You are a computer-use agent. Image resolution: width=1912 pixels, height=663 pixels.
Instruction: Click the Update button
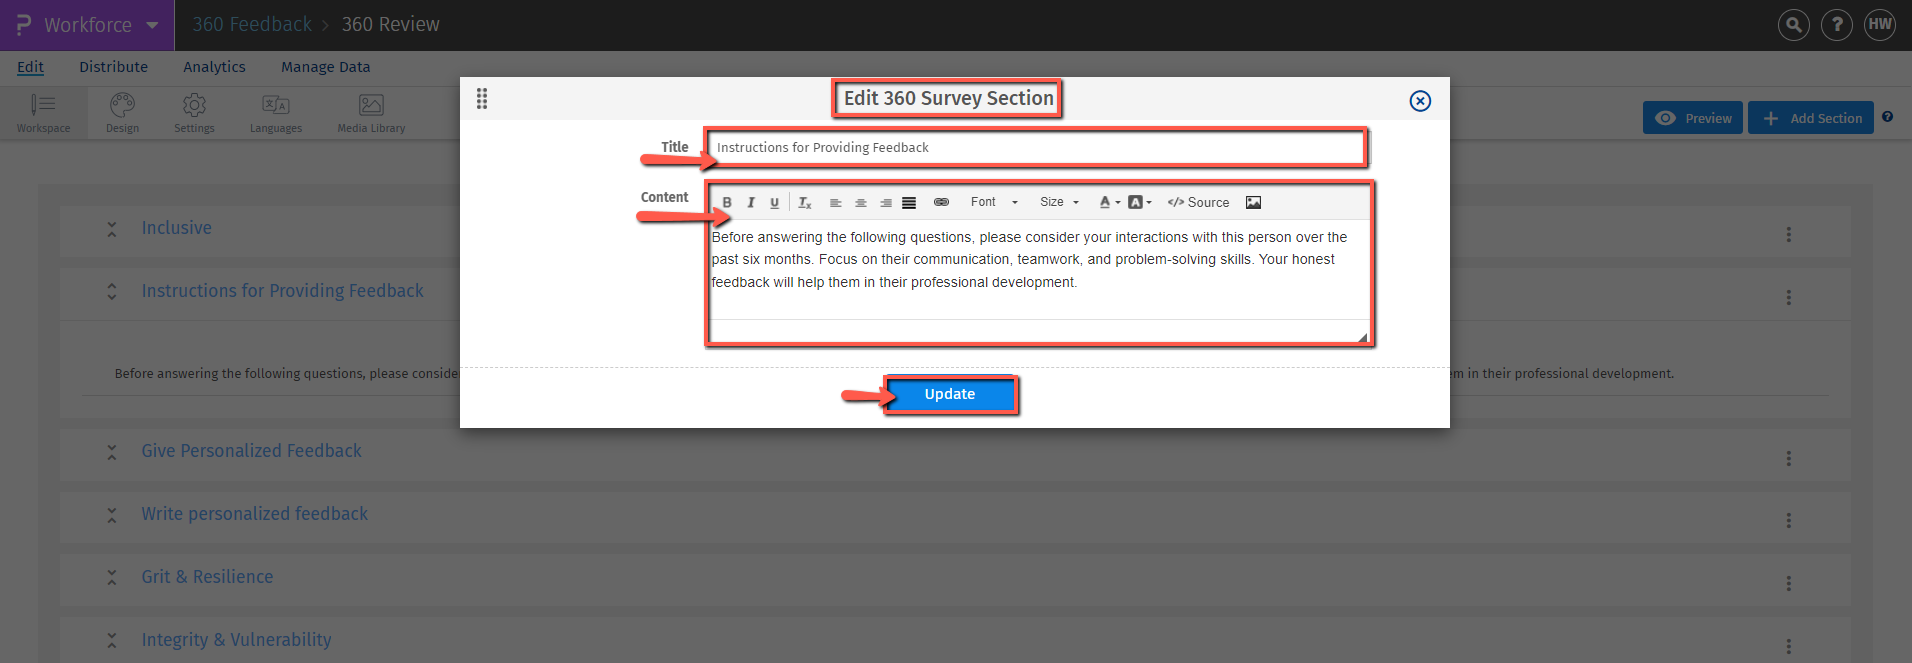pyautogui.click(x=950, y=394)
